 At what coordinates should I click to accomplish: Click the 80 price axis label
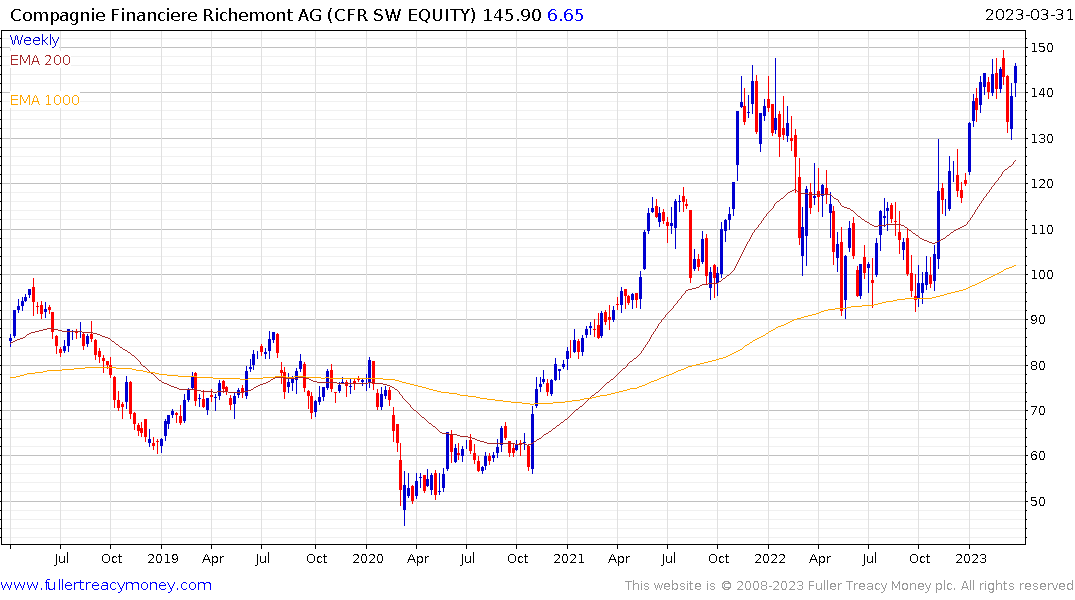[1039, 365]
